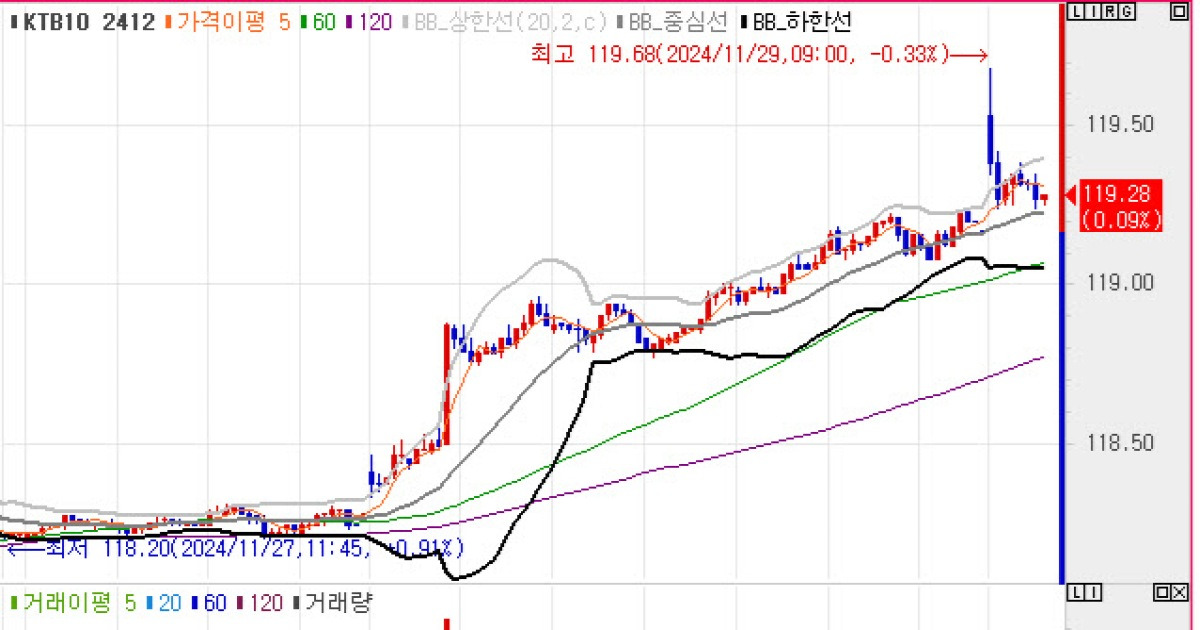Click the R icon on the price axis toolbar

1110,11
